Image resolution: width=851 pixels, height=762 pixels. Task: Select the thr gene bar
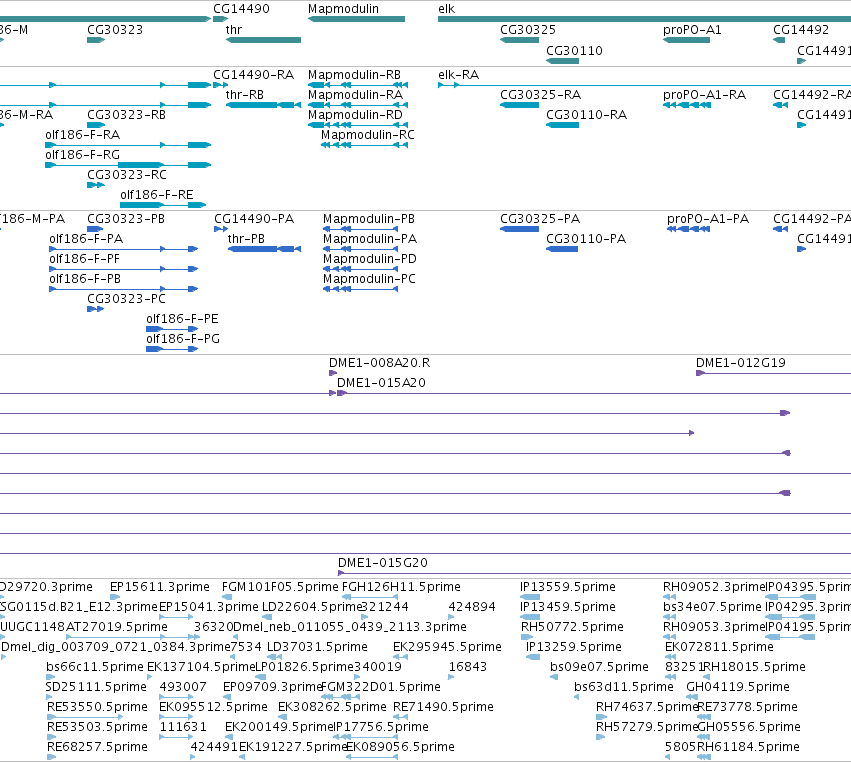click(263, 40)
